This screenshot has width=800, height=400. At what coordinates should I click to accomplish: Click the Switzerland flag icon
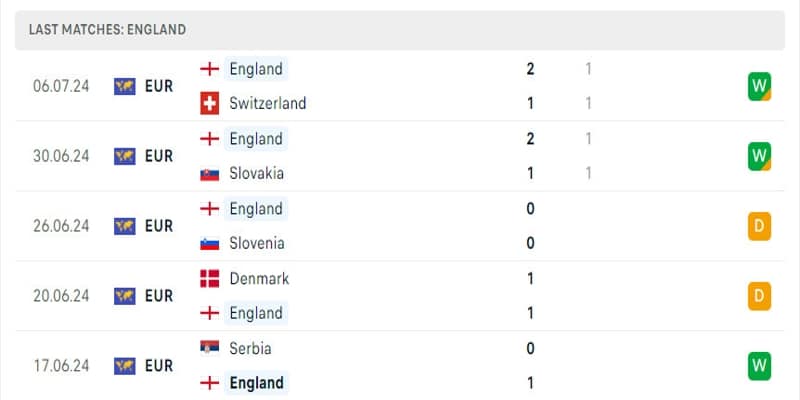[210, 104]
